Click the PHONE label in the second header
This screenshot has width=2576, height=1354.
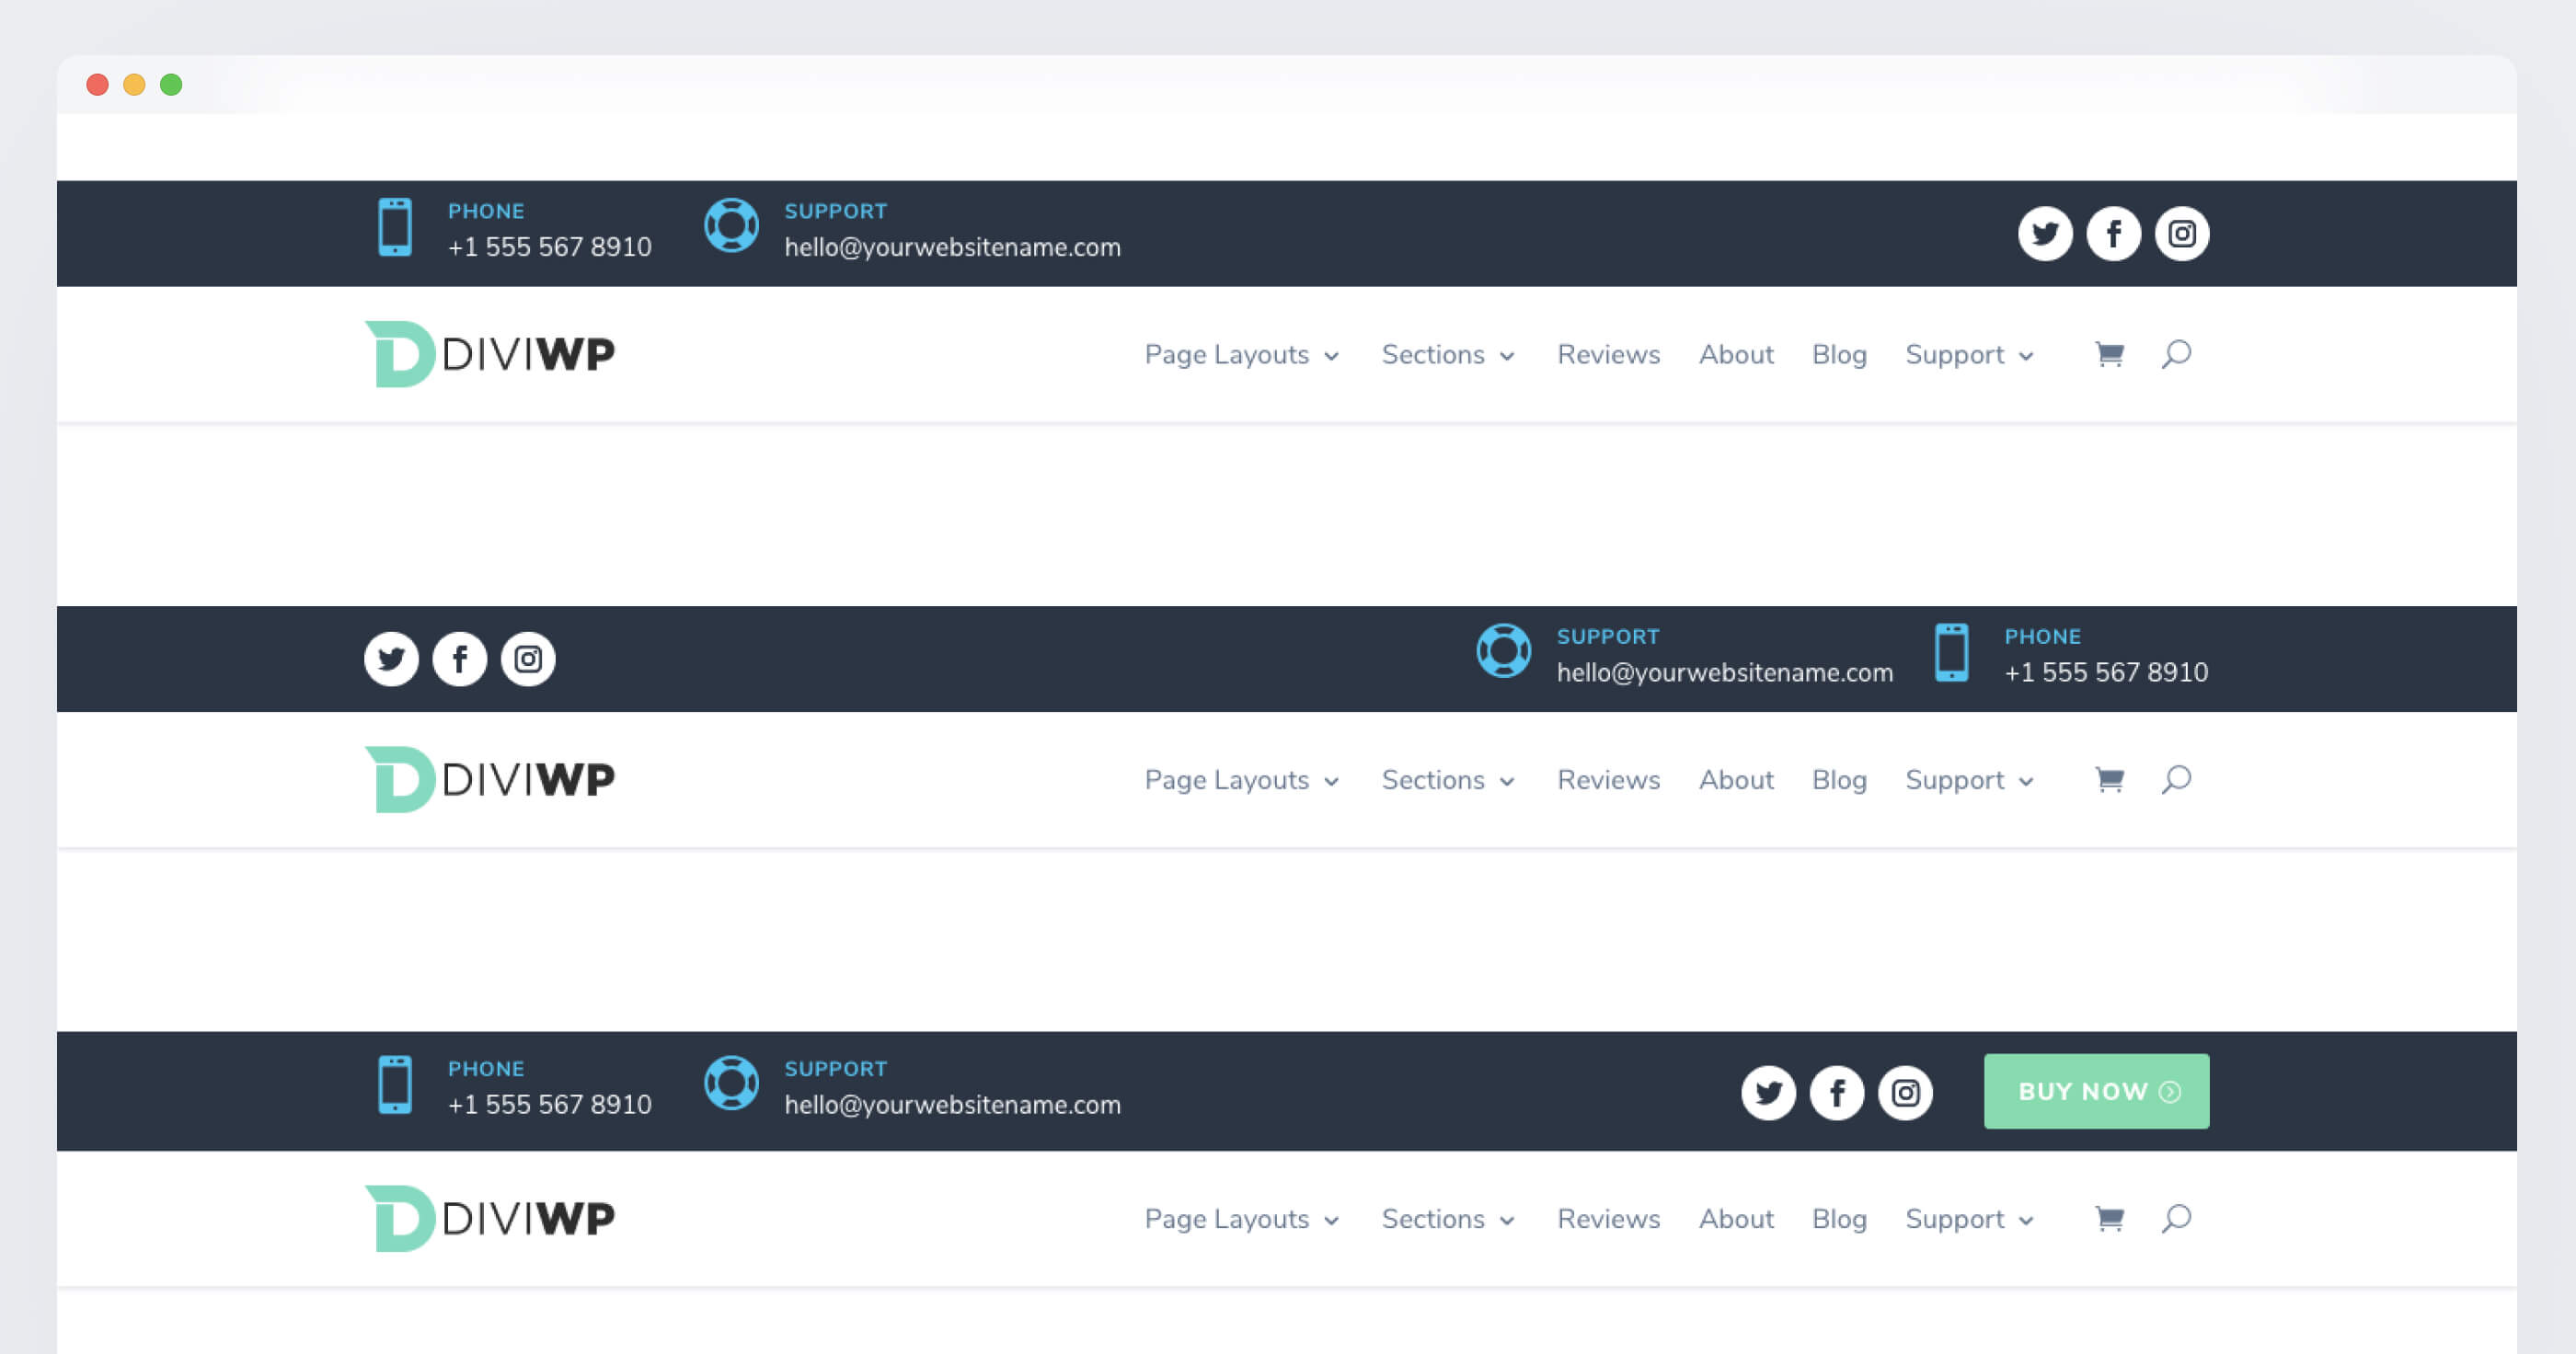pyautogui.click(x=2042, y=636)
